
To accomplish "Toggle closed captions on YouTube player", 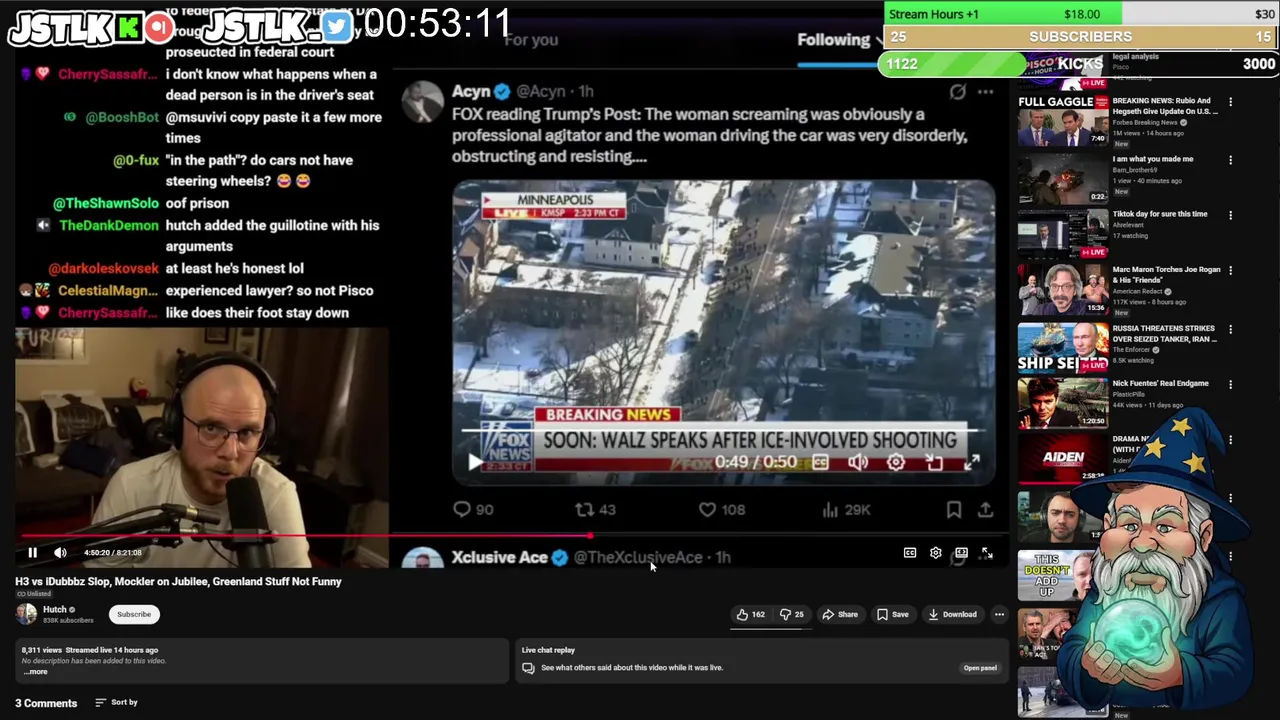I will click(910, 553).
